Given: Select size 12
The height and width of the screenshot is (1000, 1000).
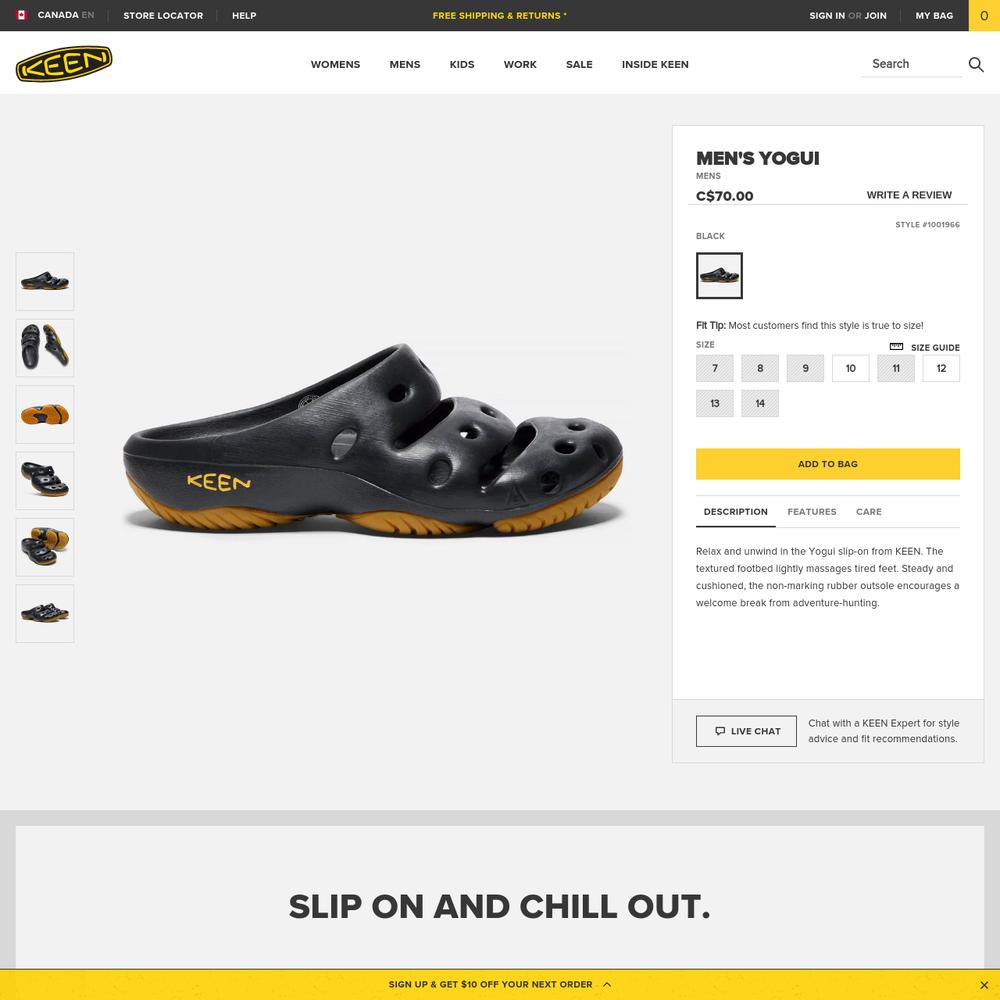Looking at the screenshot, I should (941, 368).
